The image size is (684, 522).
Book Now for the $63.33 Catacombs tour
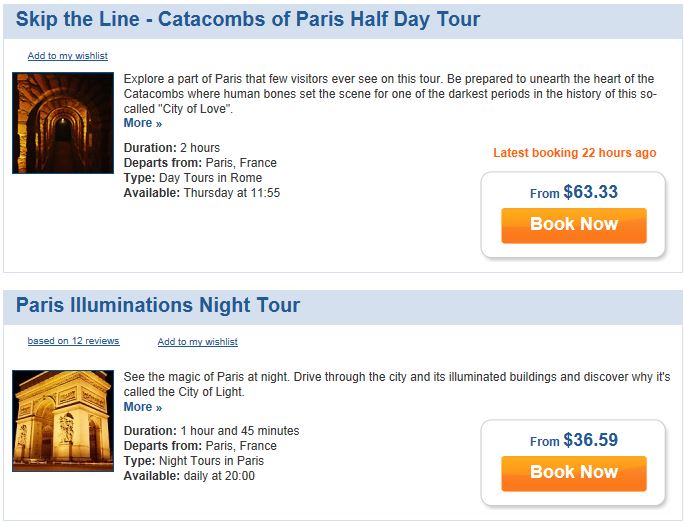pyautogui.click(x=574, y=225)
